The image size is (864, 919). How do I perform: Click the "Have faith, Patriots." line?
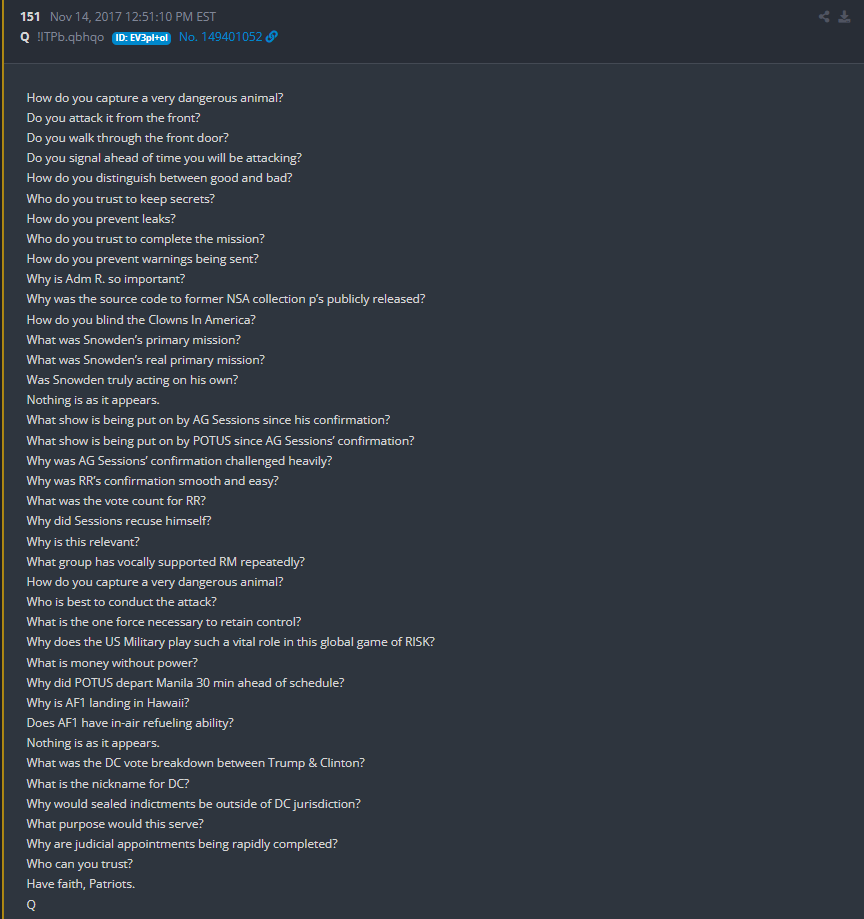tap(80, 884)
